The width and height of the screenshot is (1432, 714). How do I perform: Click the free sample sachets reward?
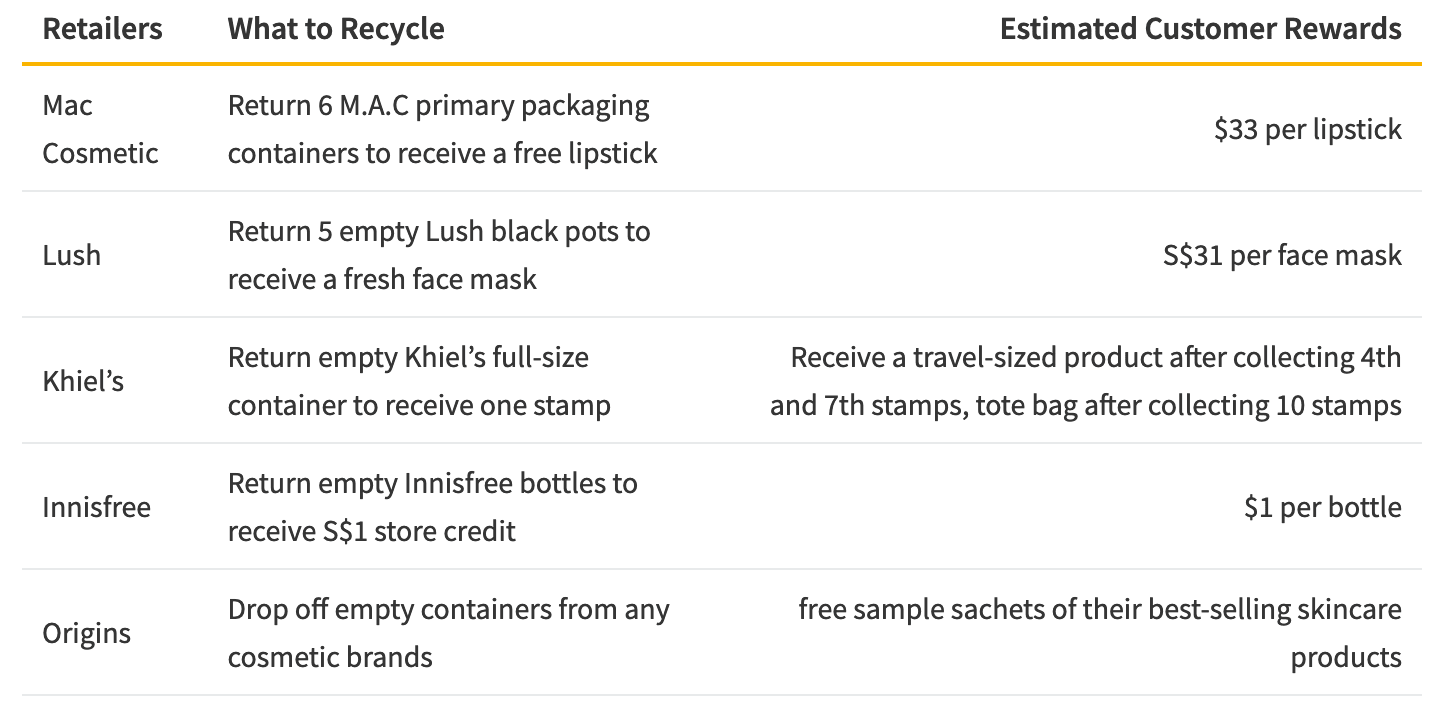[1100, 633]
